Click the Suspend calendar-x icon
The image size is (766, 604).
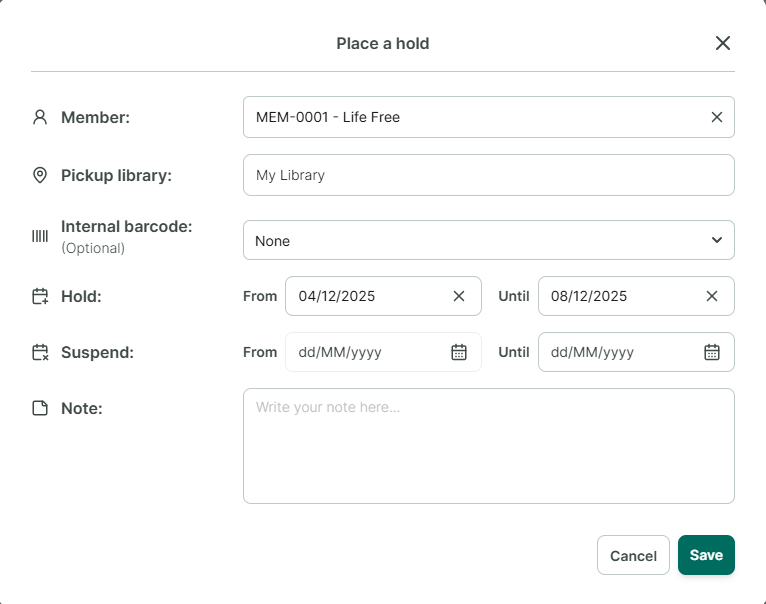40,352
